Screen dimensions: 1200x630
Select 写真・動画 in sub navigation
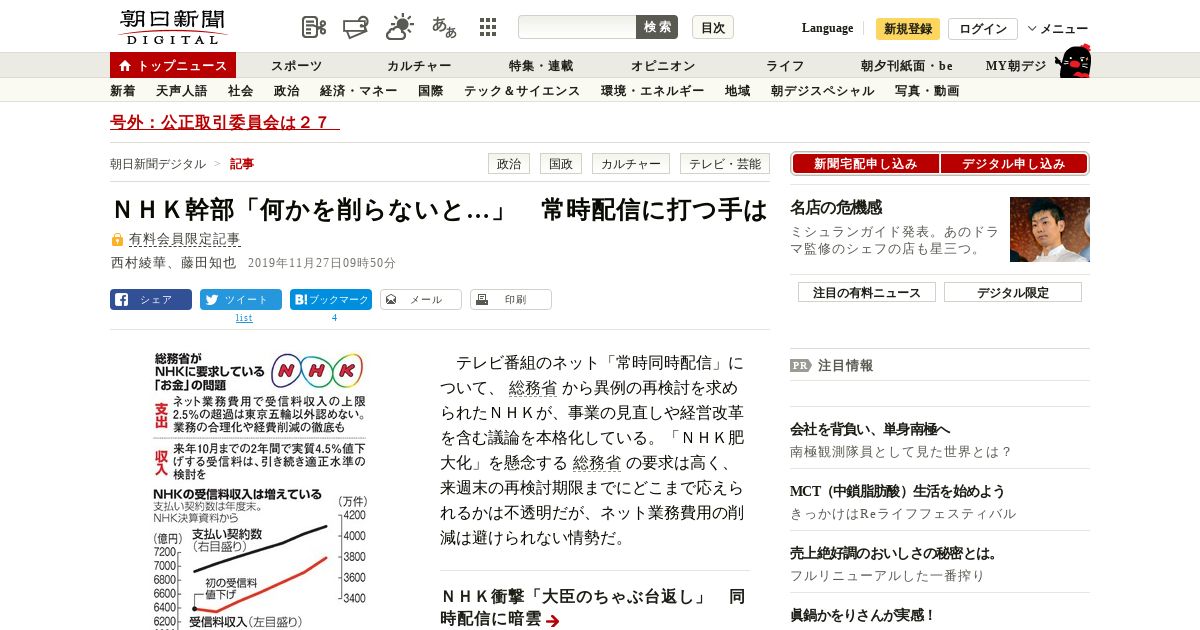tap(927, 91)
